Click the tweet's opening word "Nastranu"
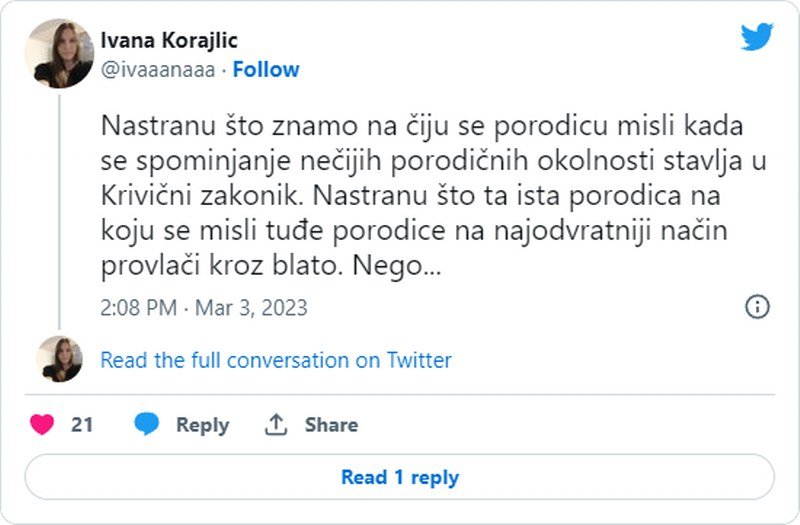 [152, 128]
